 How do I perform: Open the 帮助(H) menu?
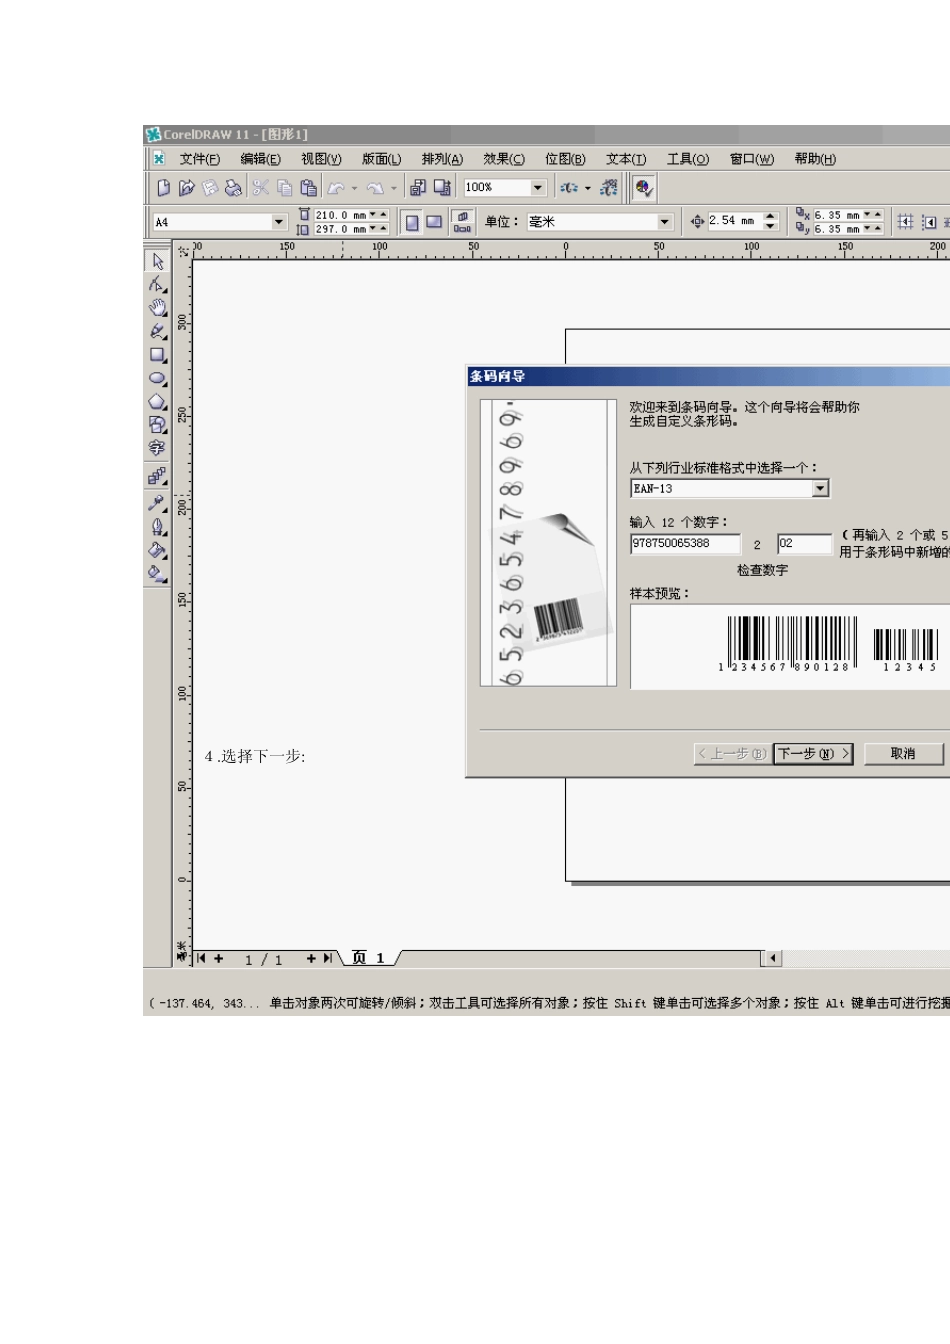point(815,159)
